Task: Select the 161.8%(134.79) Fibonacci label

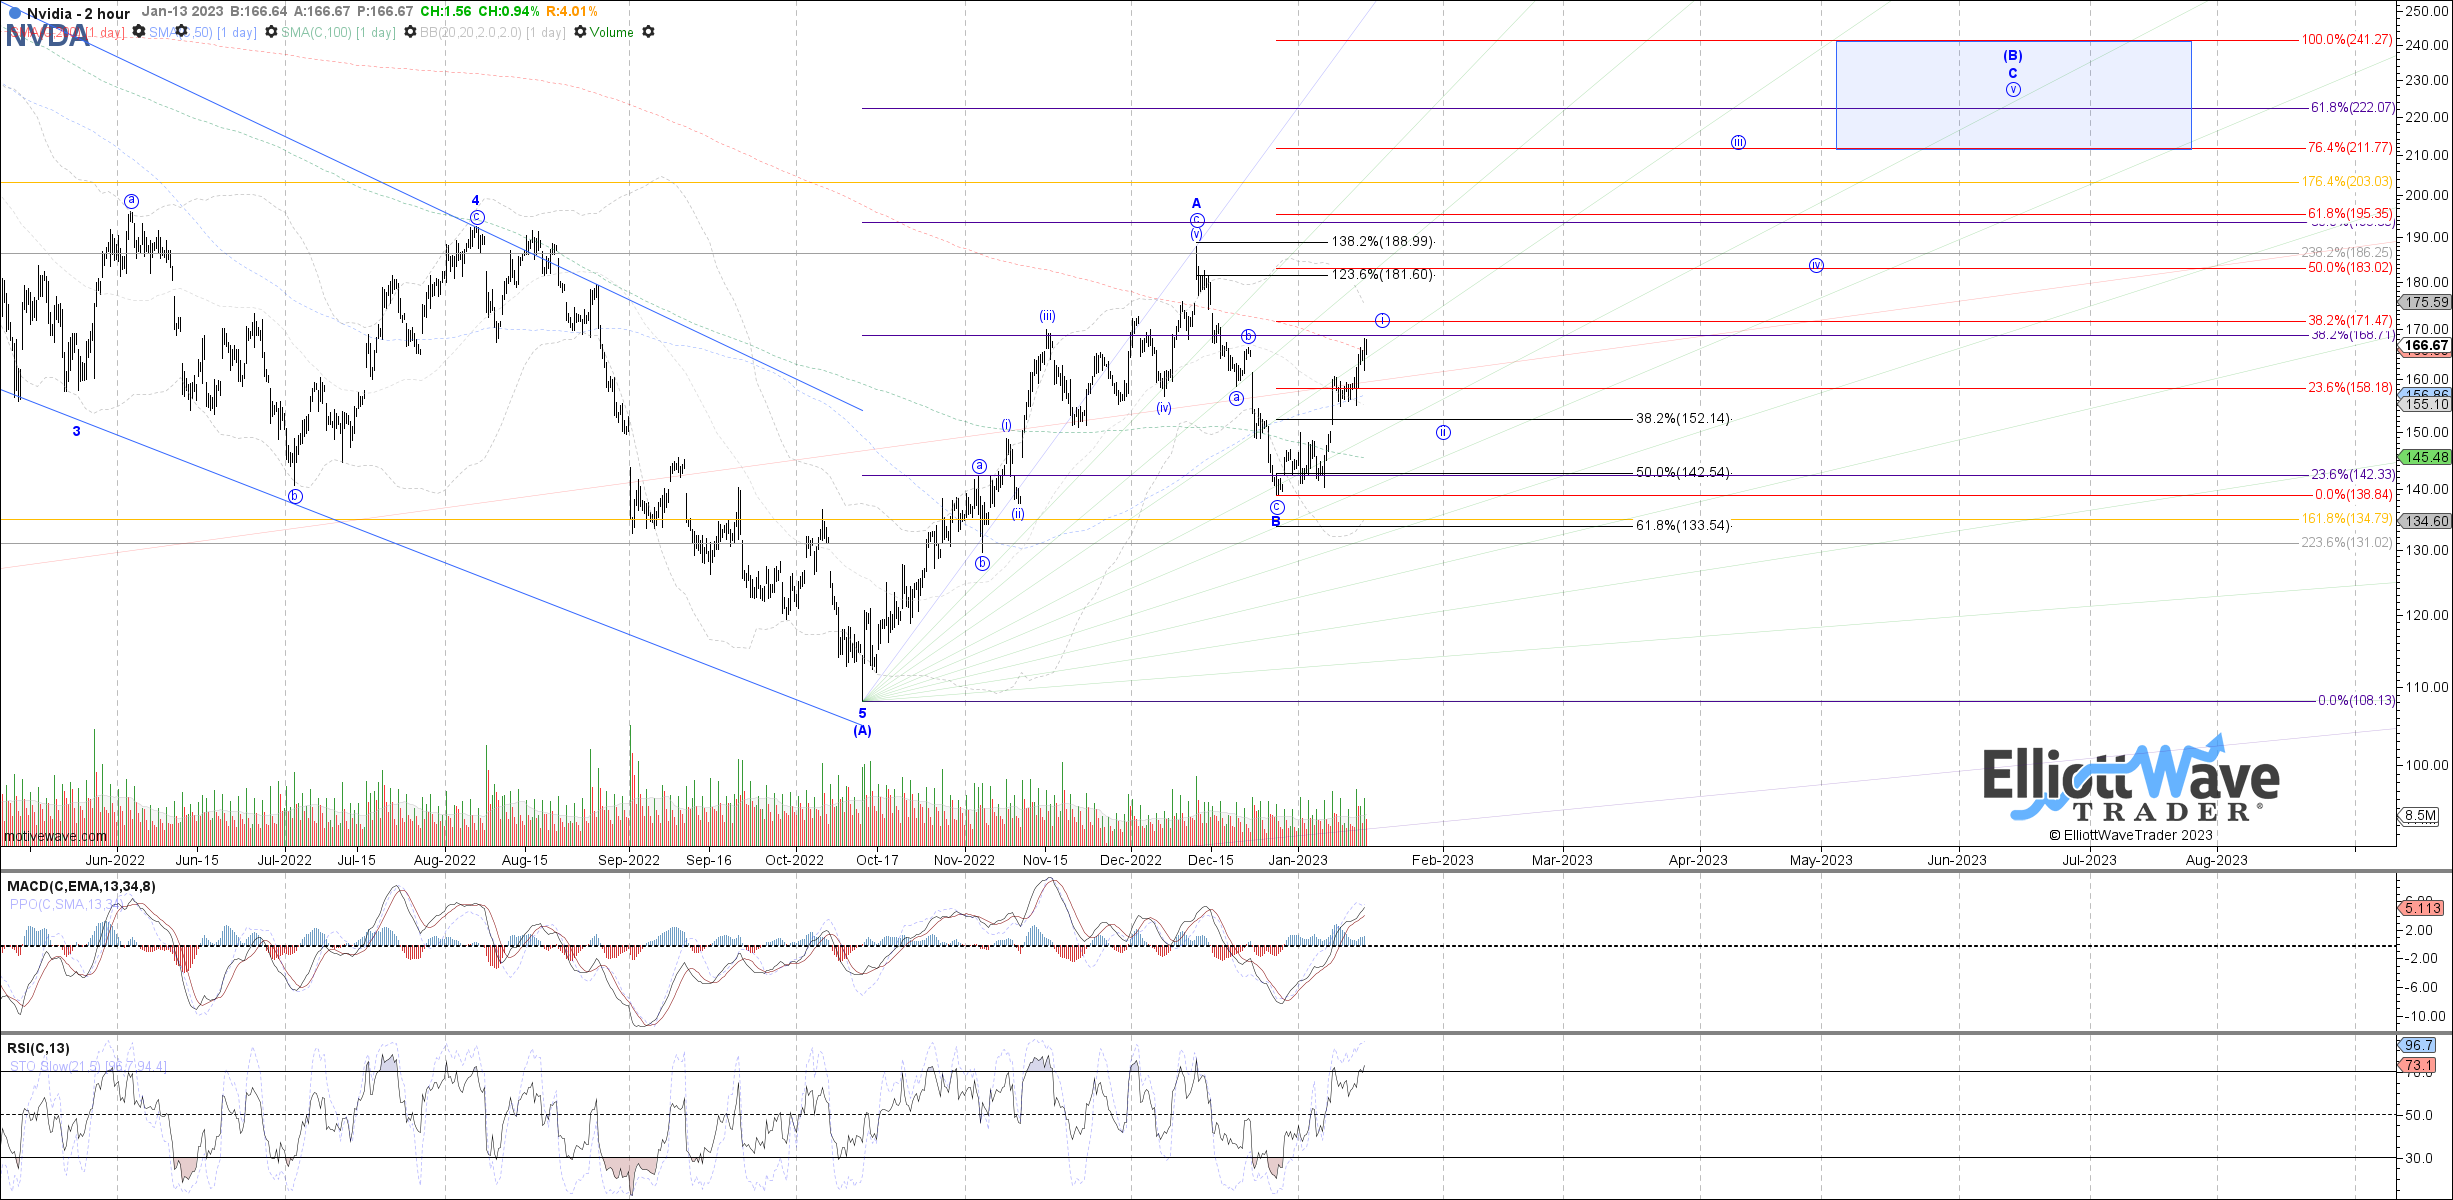Action: (x=2347, y=519)
